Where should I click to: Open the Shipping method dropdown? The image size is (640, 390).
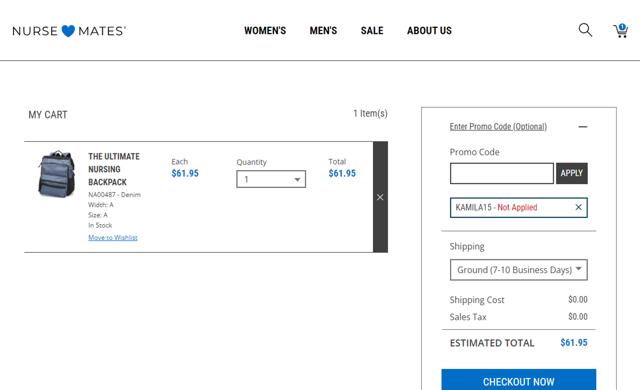tap(519, 270)
